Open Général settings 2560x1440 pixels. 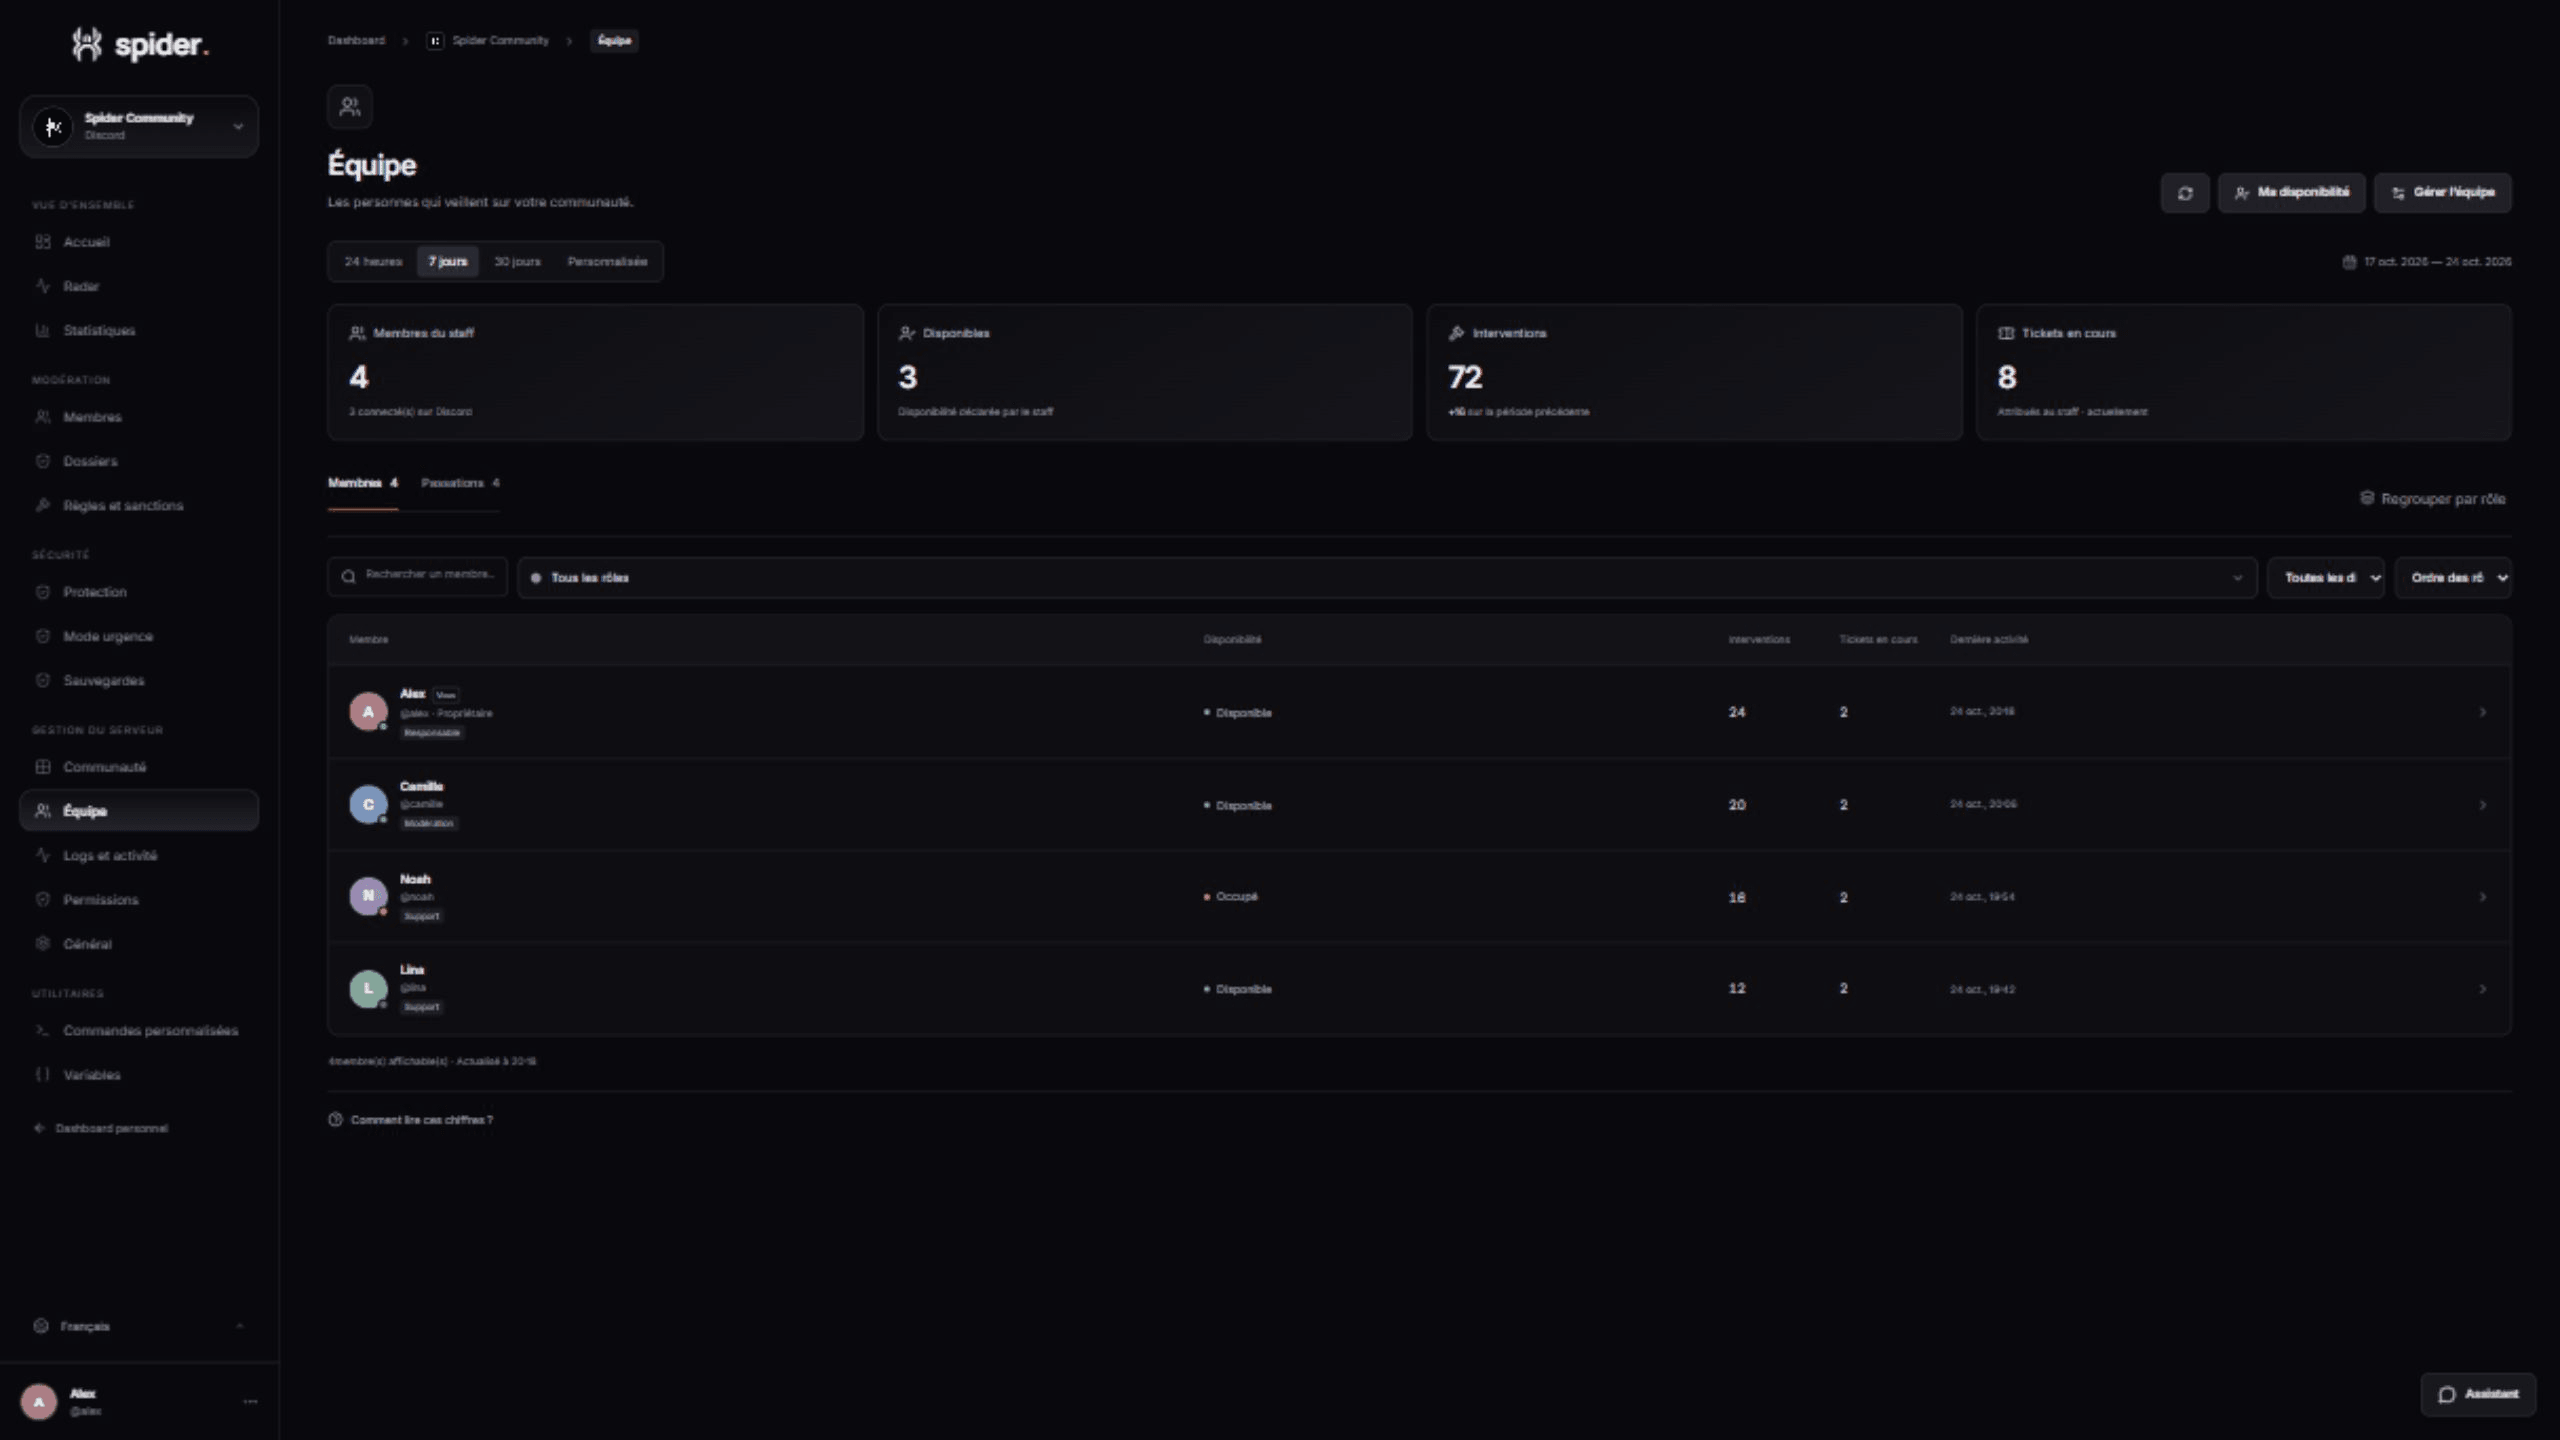pyautogui.click(x=139, y=943)
